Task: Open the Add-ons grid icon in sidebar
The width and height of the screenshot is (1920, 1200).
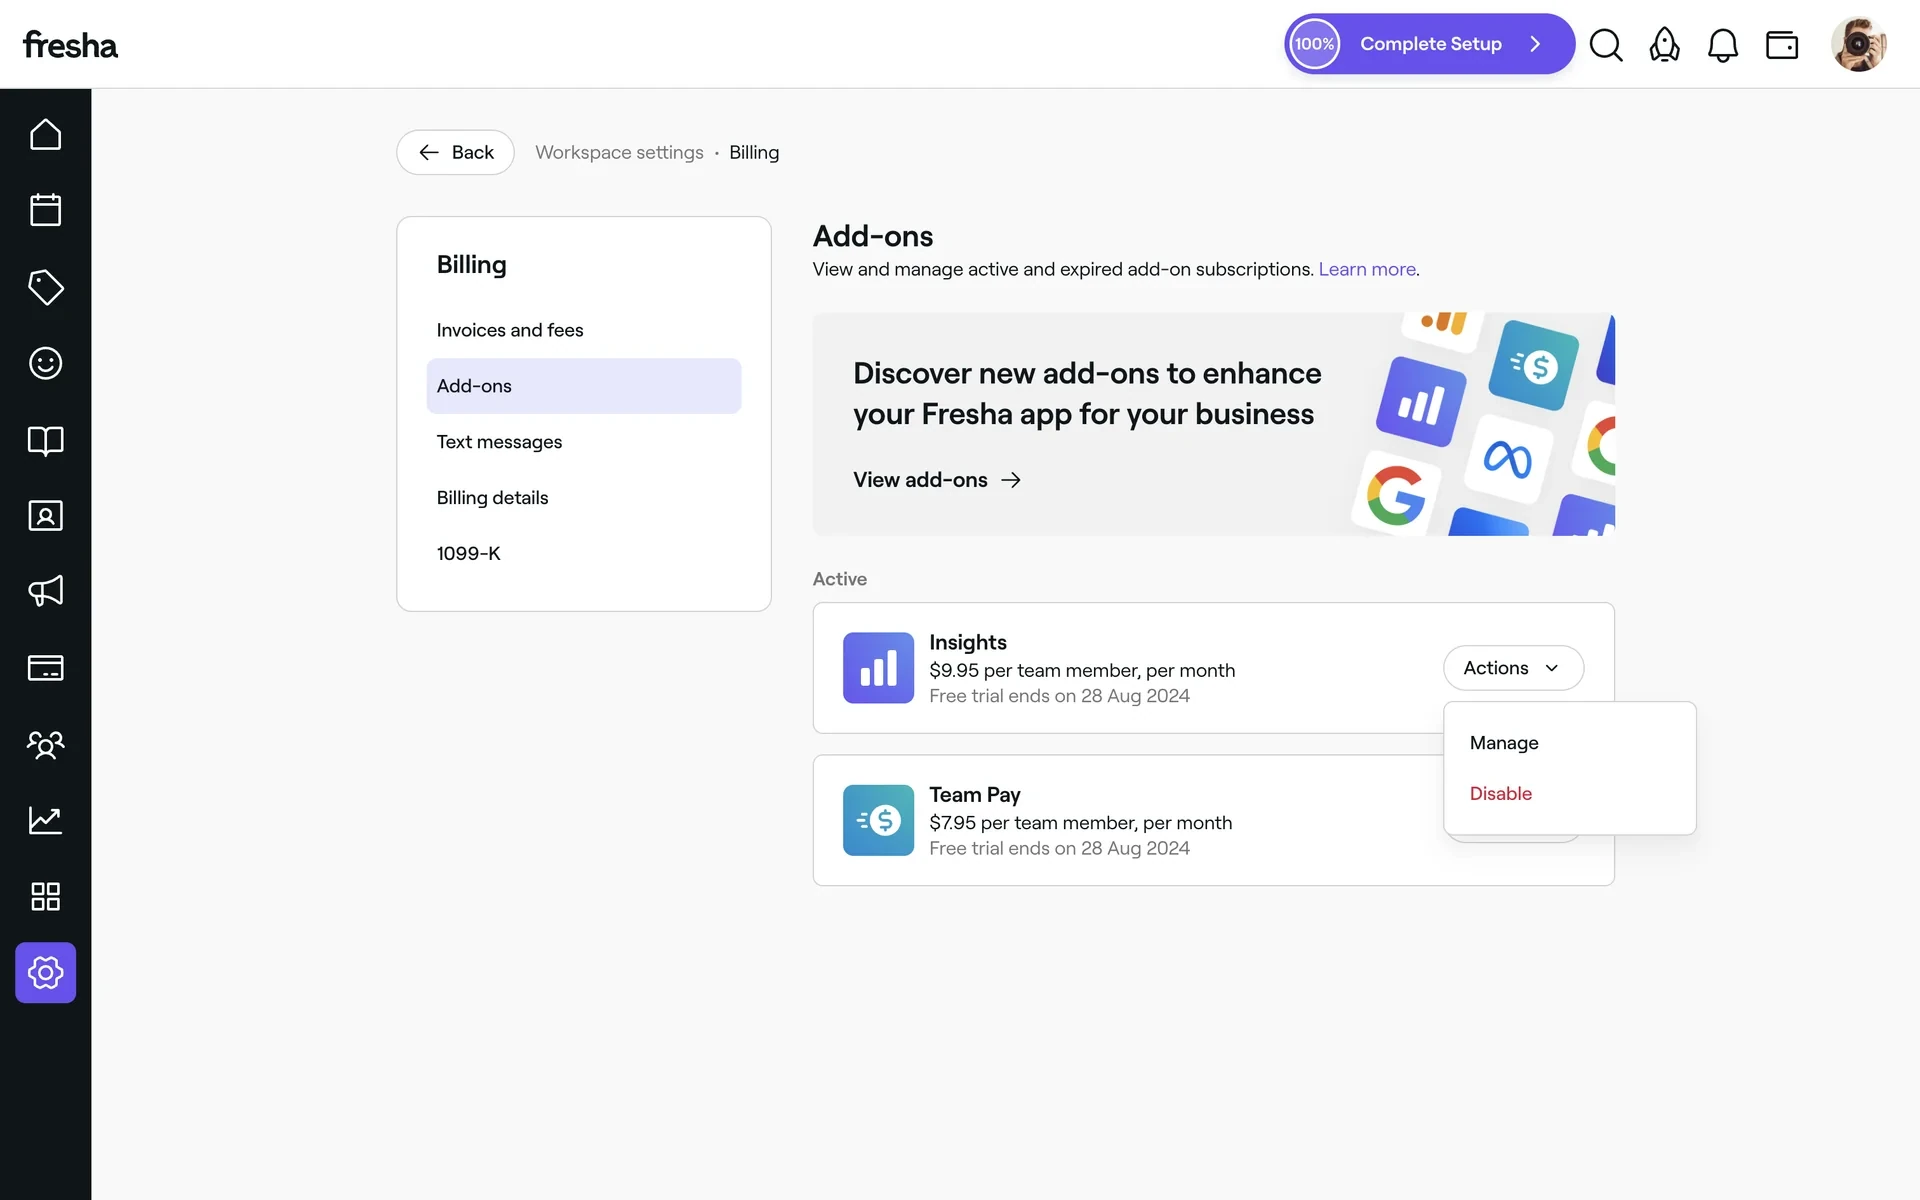Action: pos(45,896)
